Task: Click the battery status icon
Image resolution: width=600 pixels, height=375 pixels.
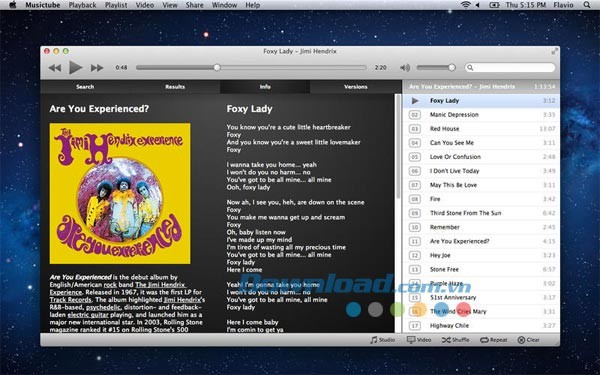Action: (494, 5)
